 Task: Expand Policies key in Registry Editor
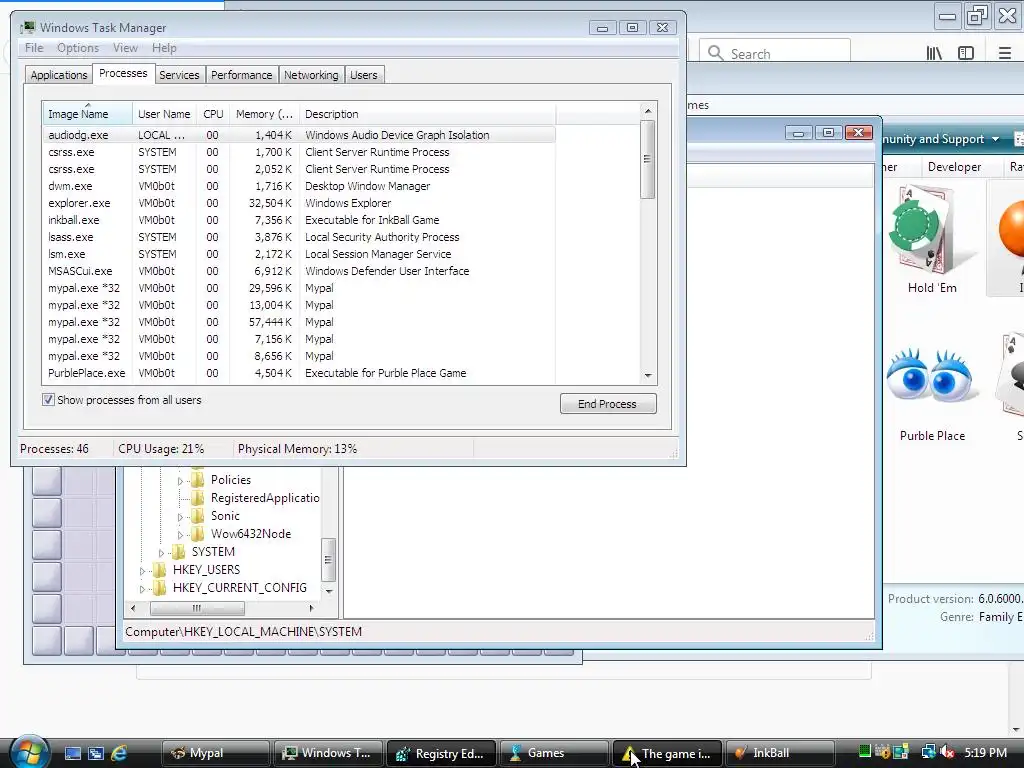point(180,481)
